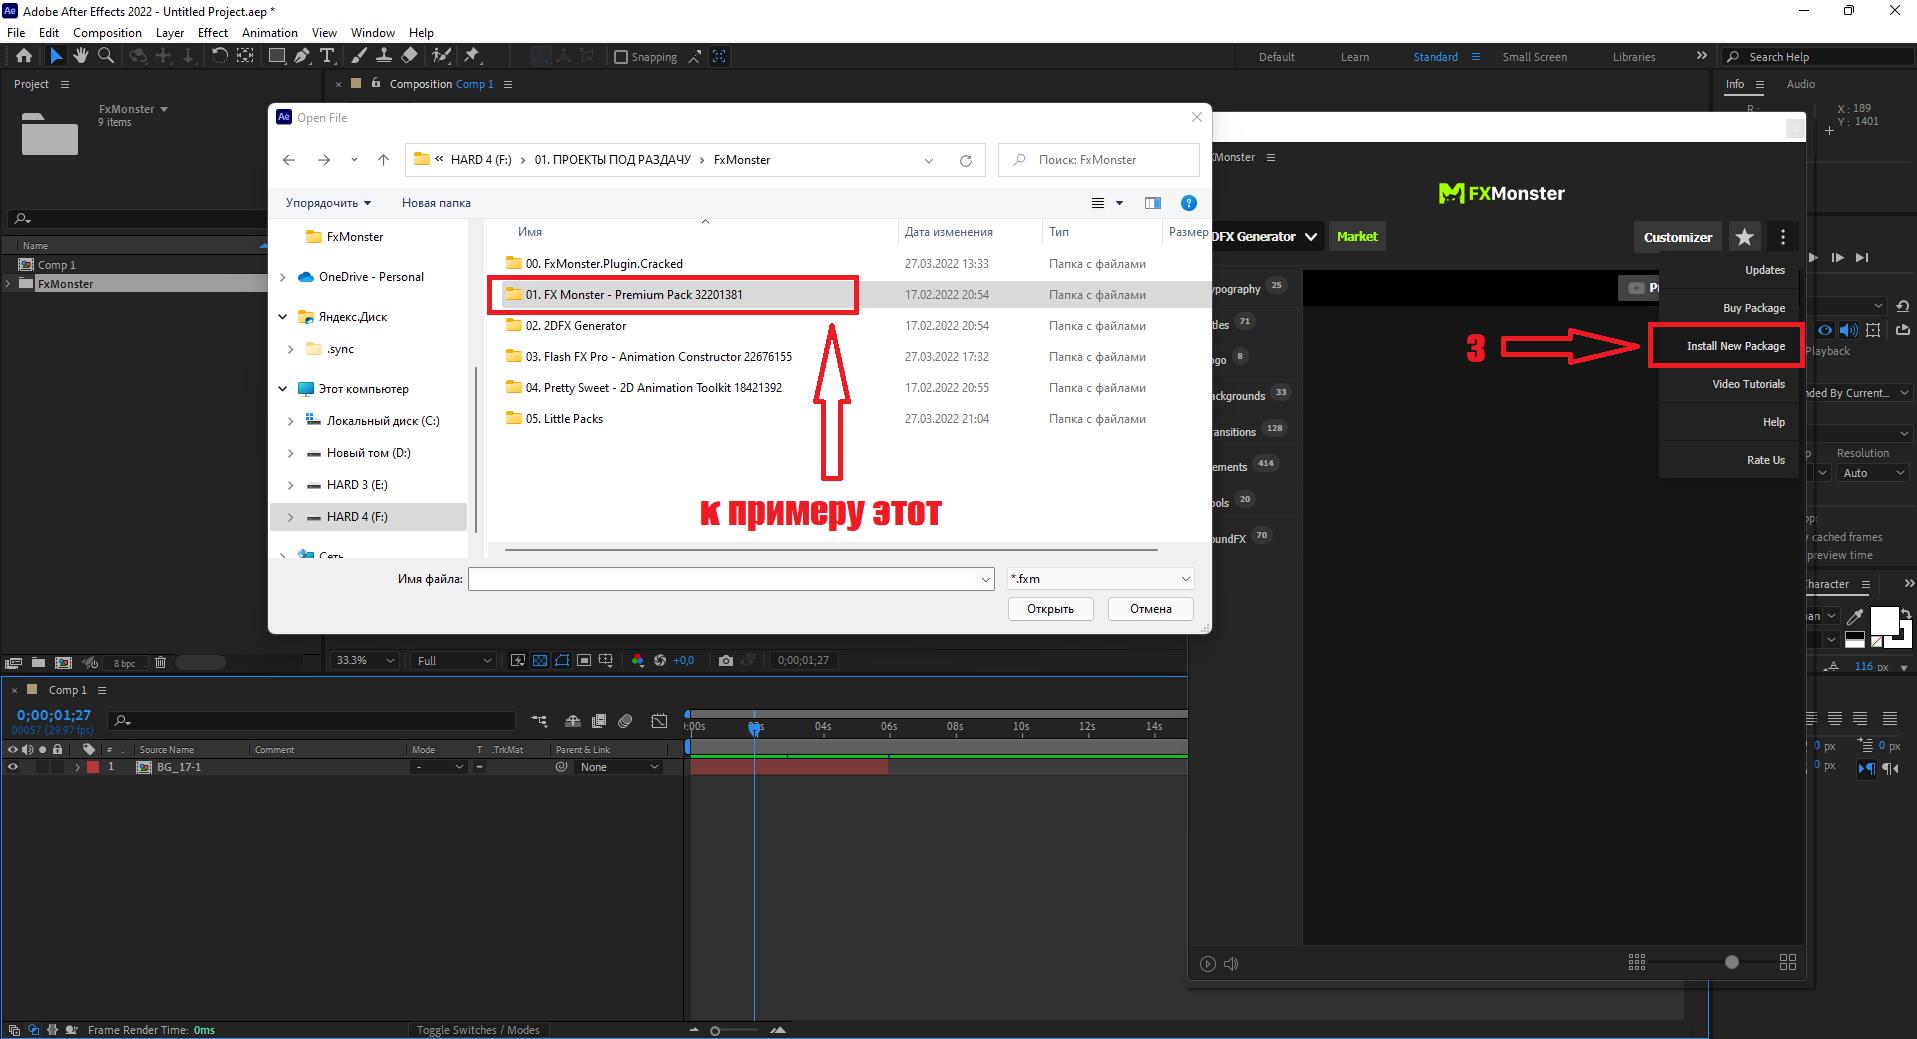Switch to the Small Screen workspace
Viewport: 1917px width, 1039px height.
(1534, 57)
